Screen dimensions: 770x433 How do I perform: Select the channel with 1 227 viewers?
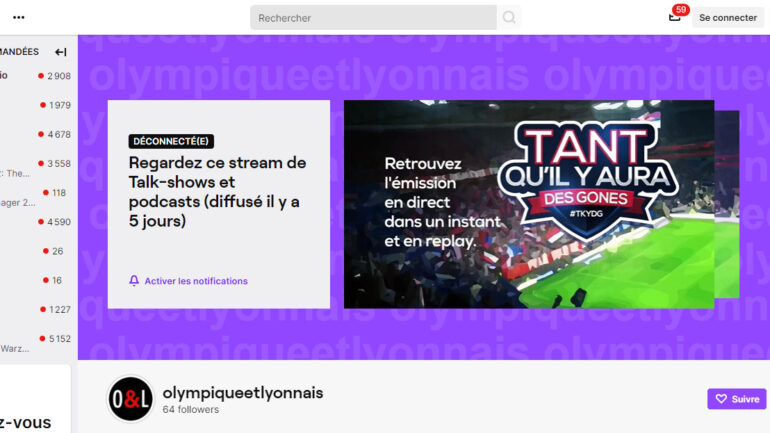[35, 310]
